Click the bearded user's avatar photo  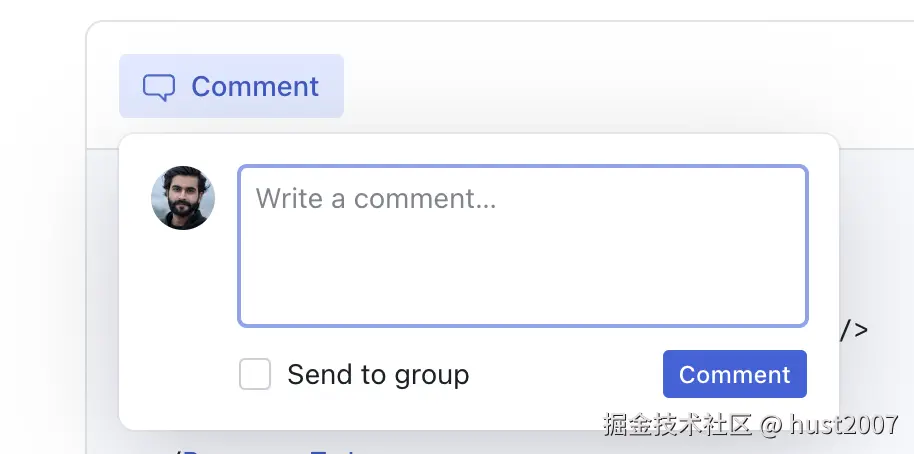click(x=183, y=198)
